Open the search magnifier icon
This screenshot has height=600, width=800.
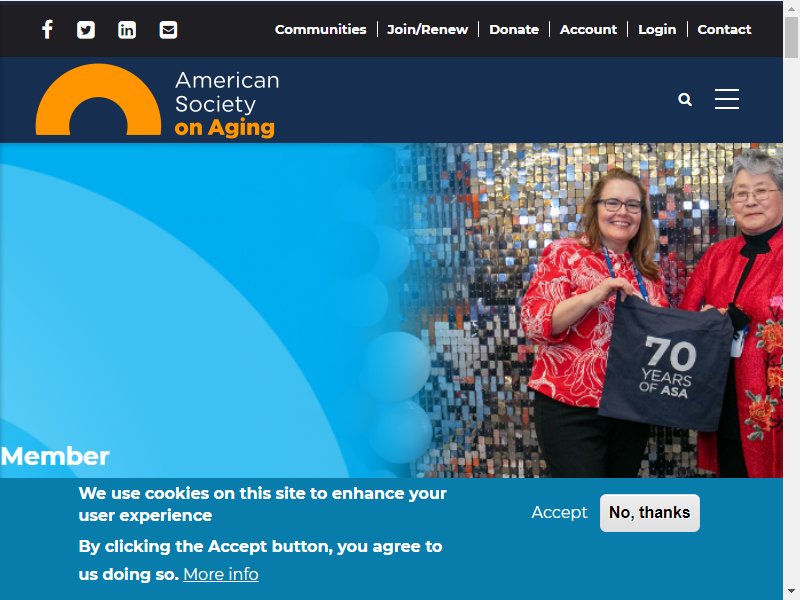(x=685, y=99)
